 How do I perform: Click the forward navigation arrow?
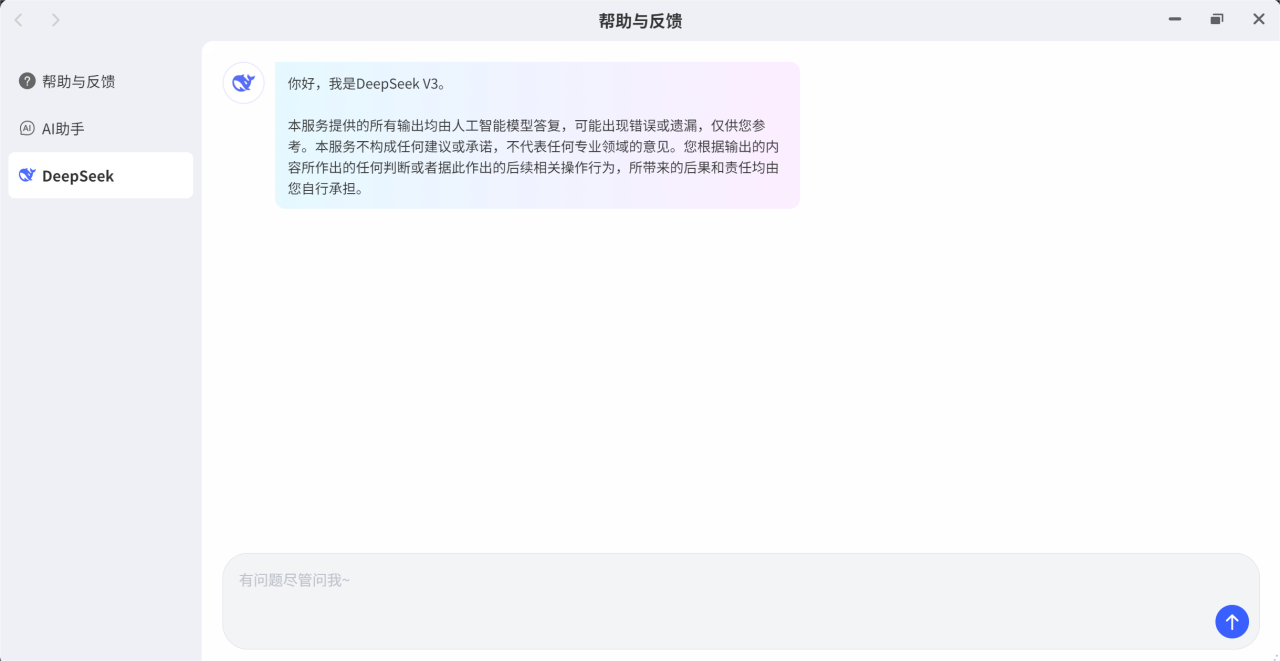pyautogui.click(x=55, y=20)
